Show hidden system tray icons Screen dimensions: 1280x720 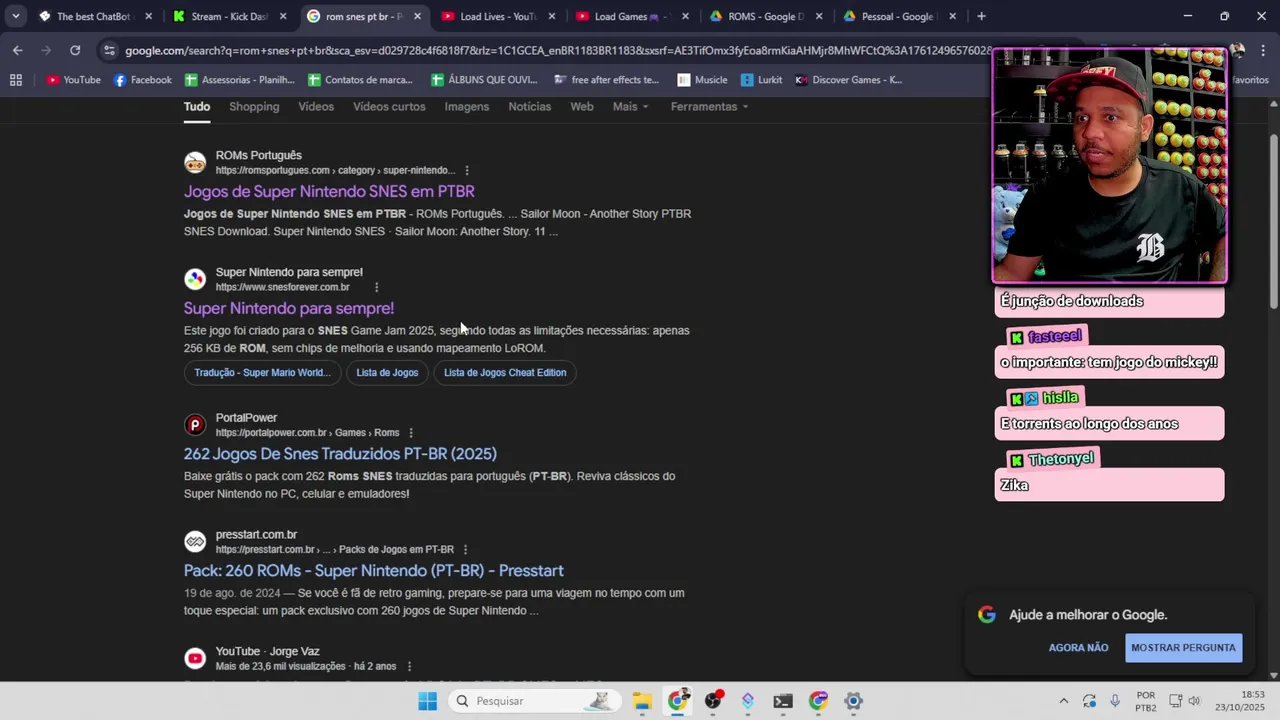coord(1063,701)
